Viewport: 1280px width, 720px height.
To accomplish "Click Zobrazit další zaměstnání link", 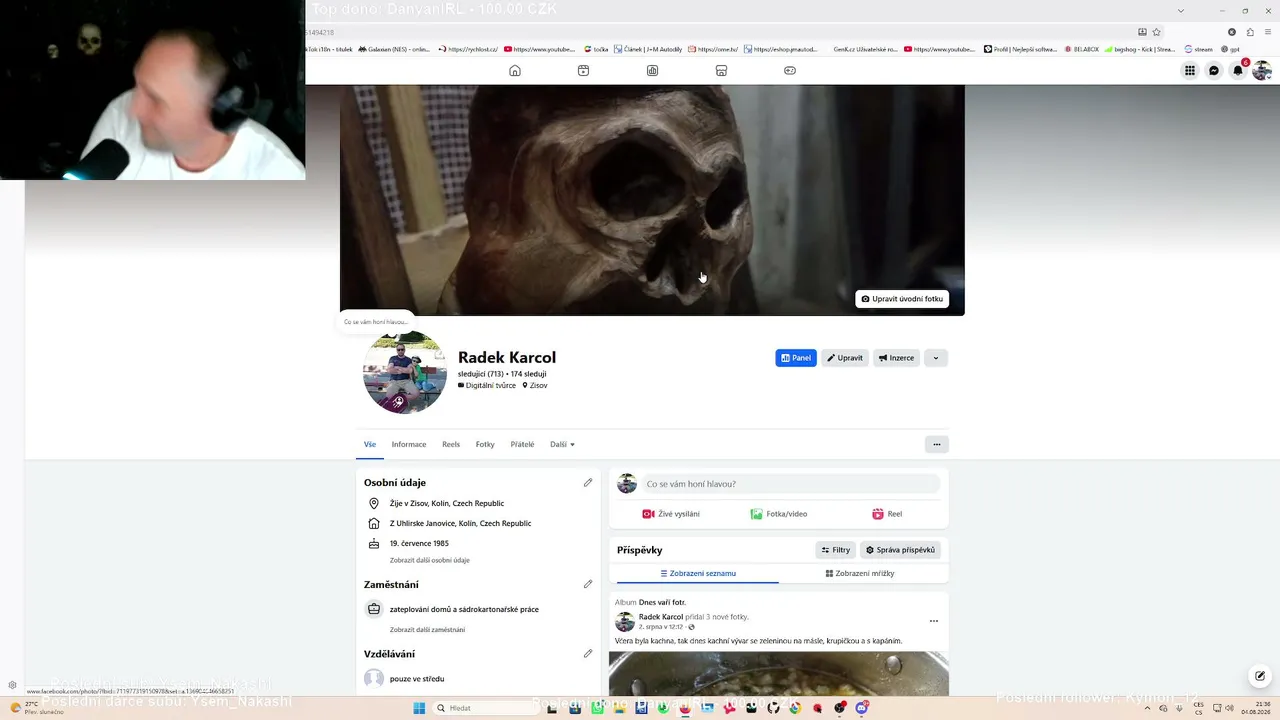I will pos(427,630).
